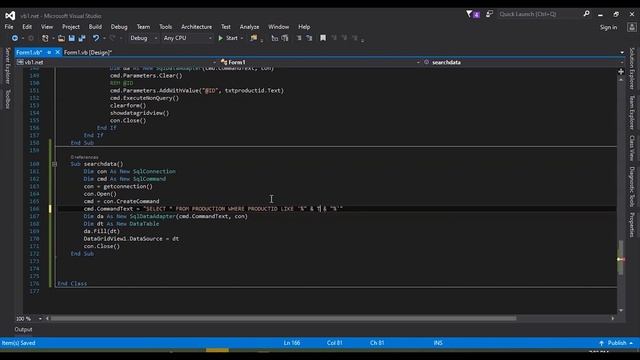Click the split editor plus icon

pos(621,72)
